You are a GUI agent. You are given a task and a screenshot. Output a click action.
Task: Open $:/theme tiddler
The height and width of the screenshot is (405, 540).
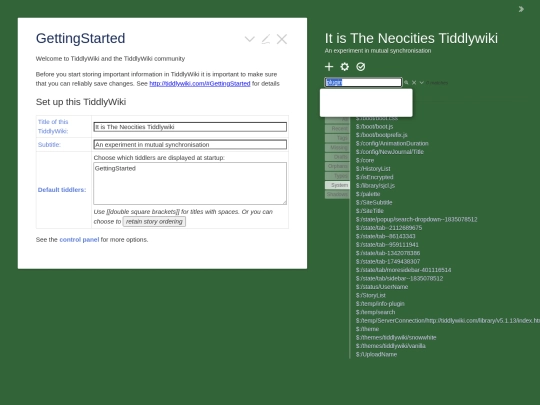click(x=367, y=329)
